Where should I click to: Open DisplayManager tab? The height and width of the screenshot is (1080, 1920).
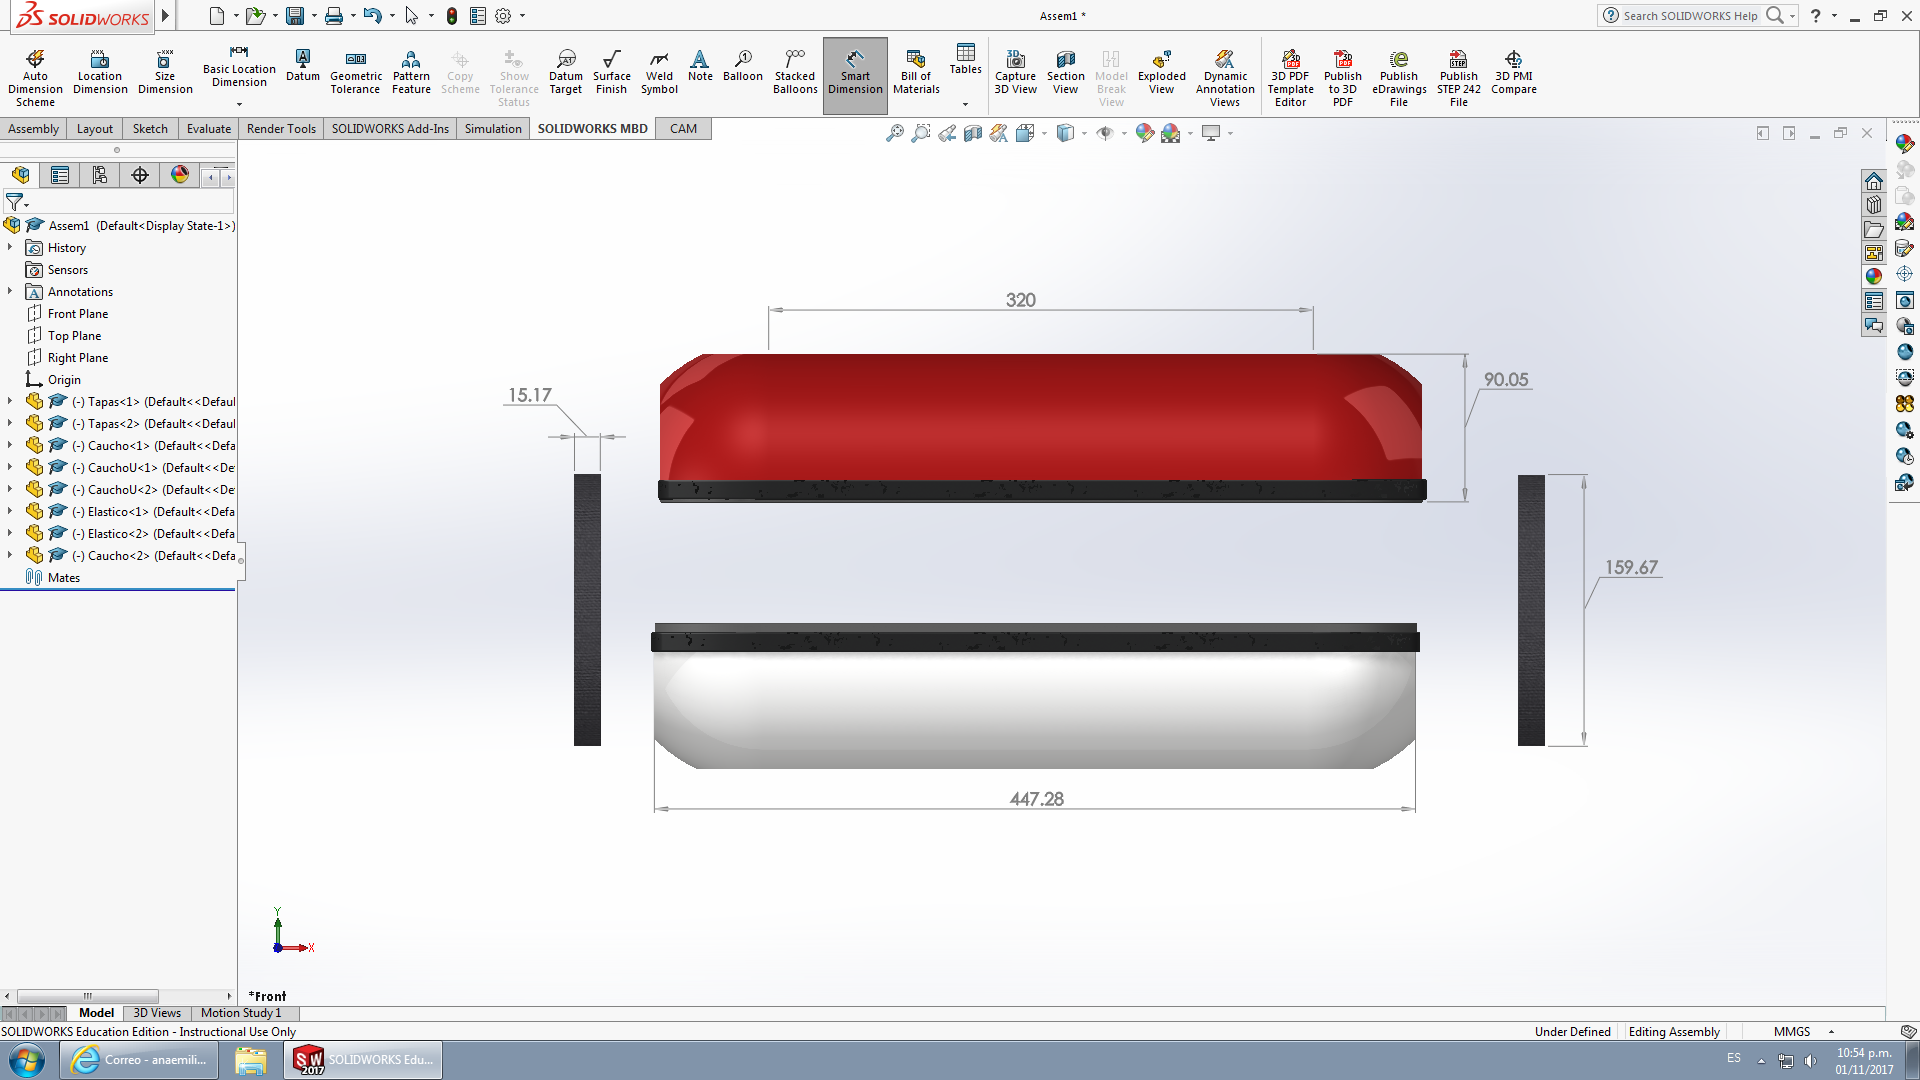180,176
